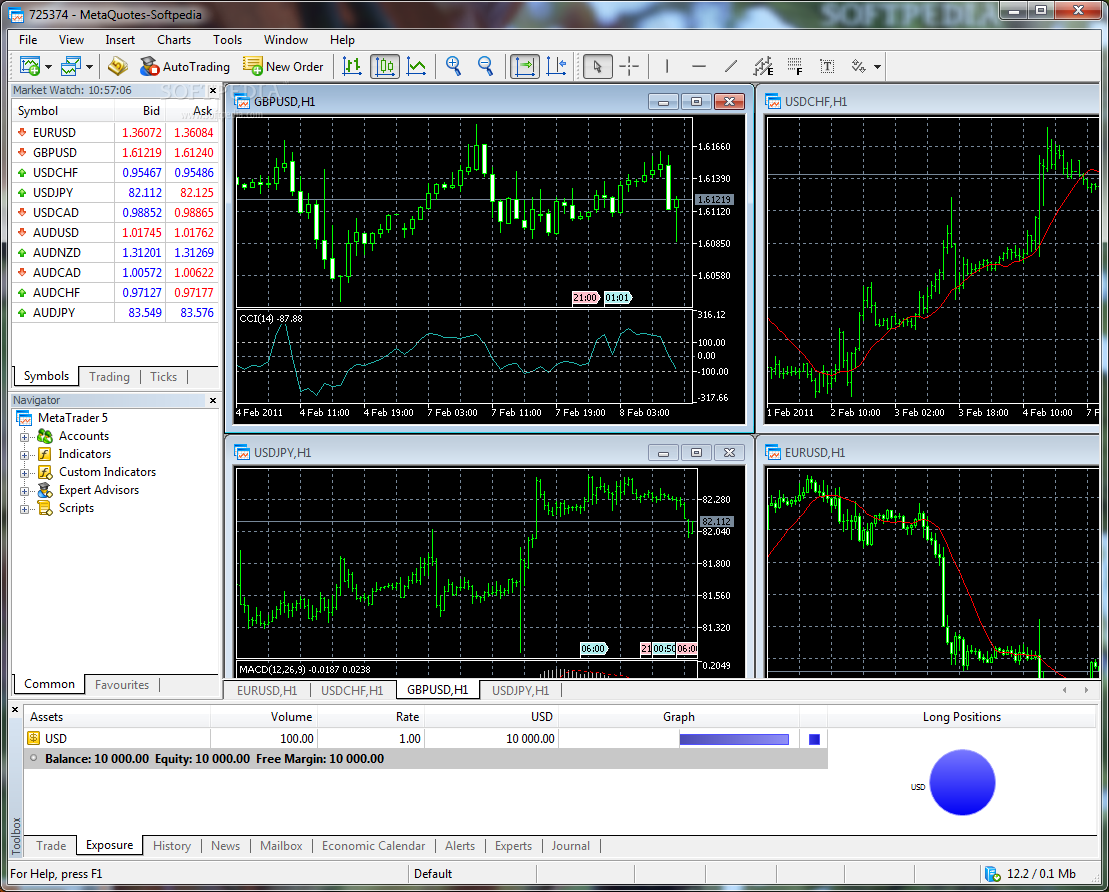Select the Fibonacci retracement tool
The width and height of the screenshot is (1109, 892).
coord(795,66)
